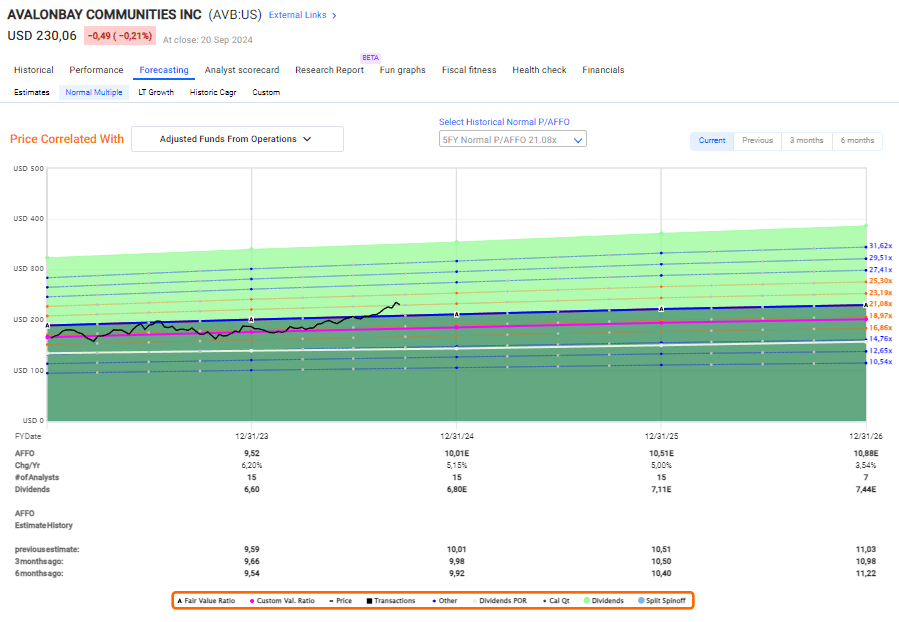899x622 pixels.
Task: Click fair value marker at 12/31/25
Action: [661, 309]
